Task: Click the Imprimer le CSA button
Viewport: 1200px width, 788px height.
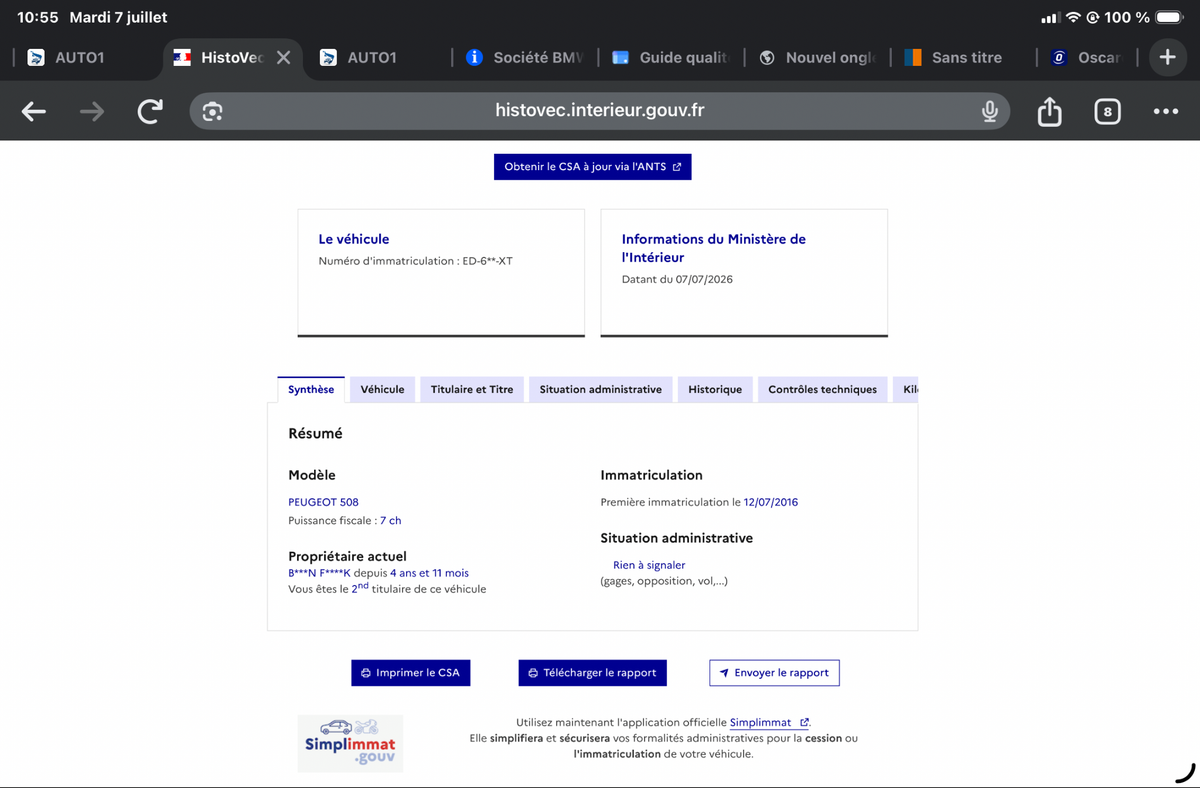Action: click(x=410, y=673)
